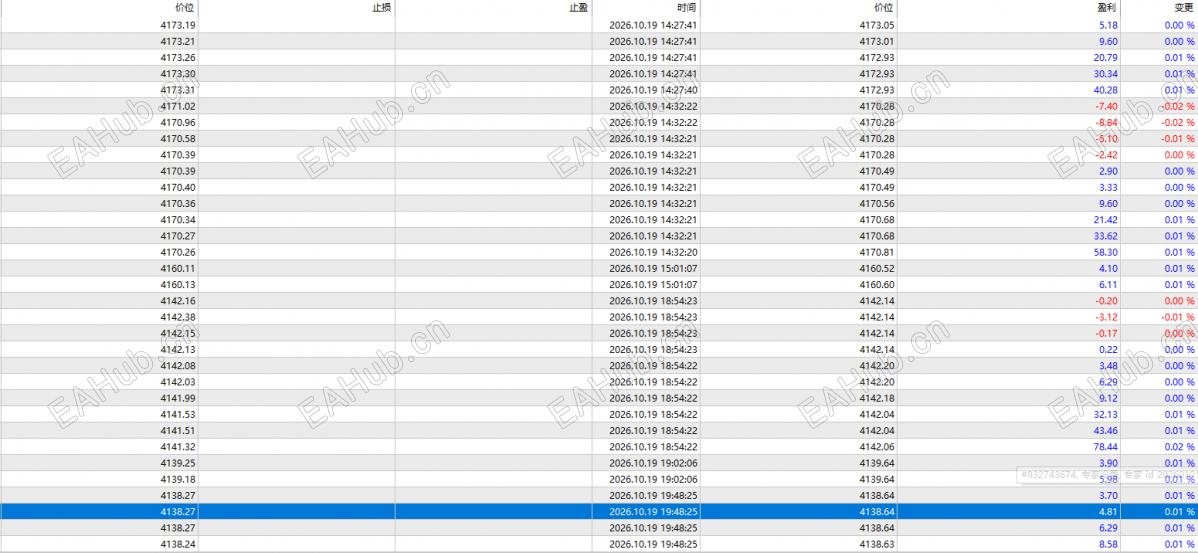Screen dimensions: 1198x553
Task: Click the close price 4173.01
Action: click(x=876, y=41)
